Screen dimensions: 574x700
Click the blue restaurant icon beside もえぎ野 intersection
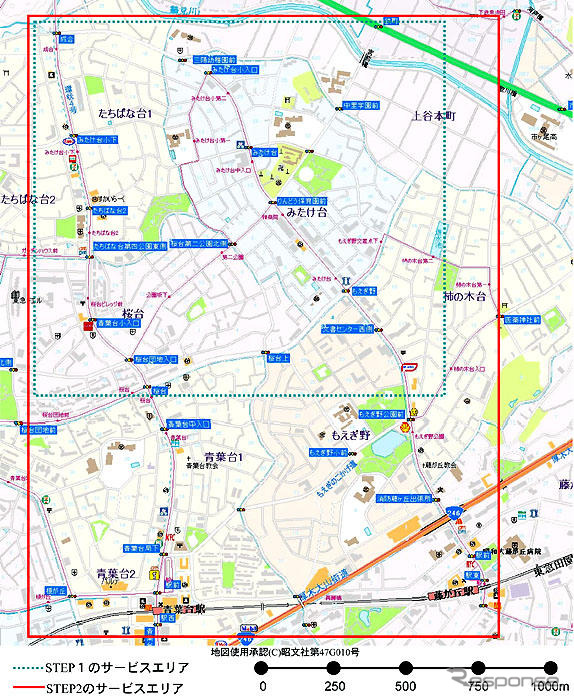click(x=346, y=281)
